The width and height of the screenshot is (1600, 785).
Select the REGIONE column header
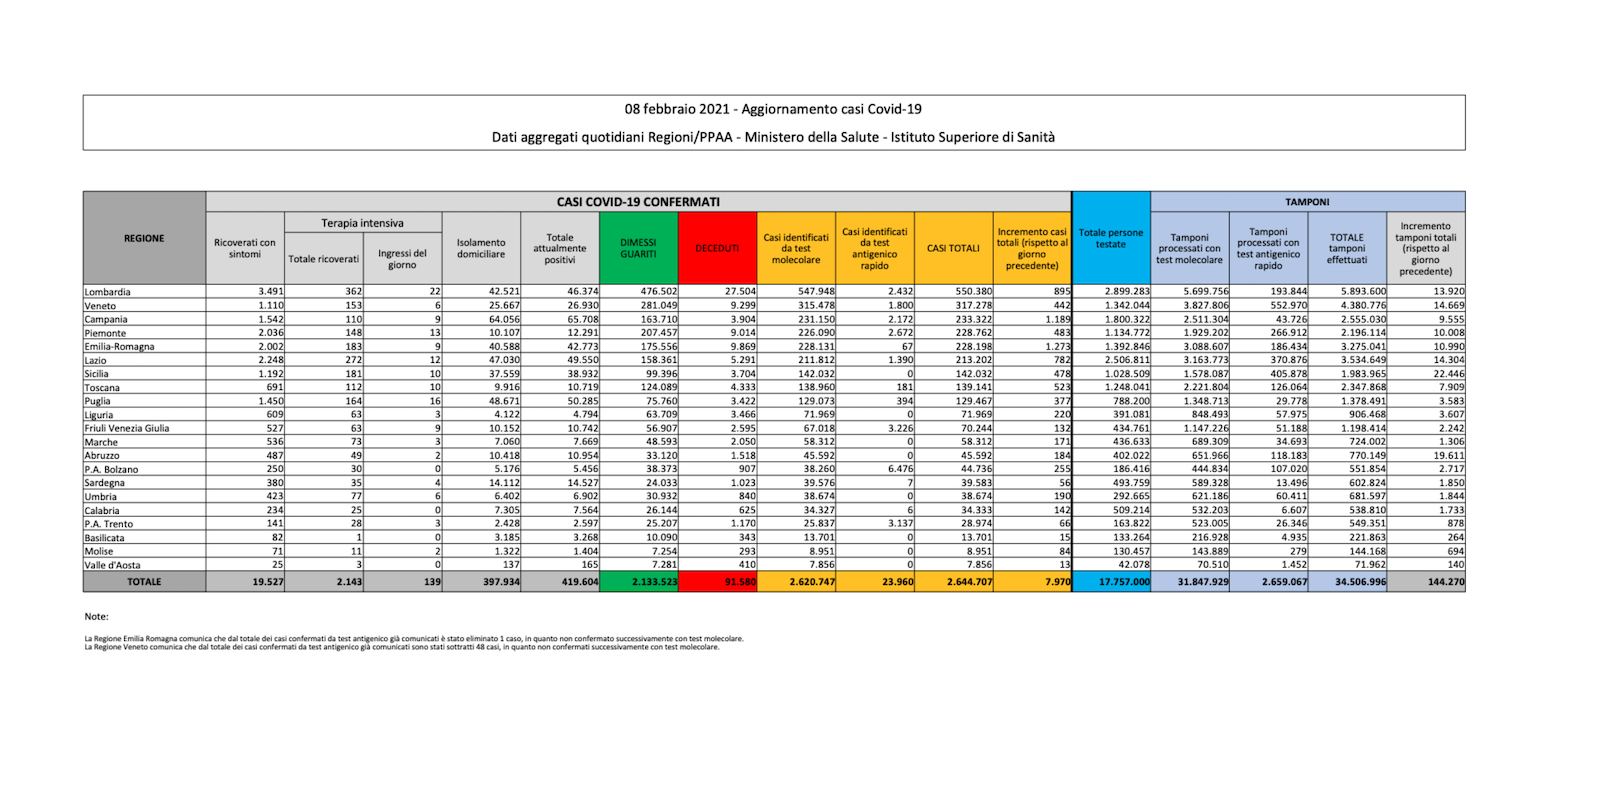(144, 238)
